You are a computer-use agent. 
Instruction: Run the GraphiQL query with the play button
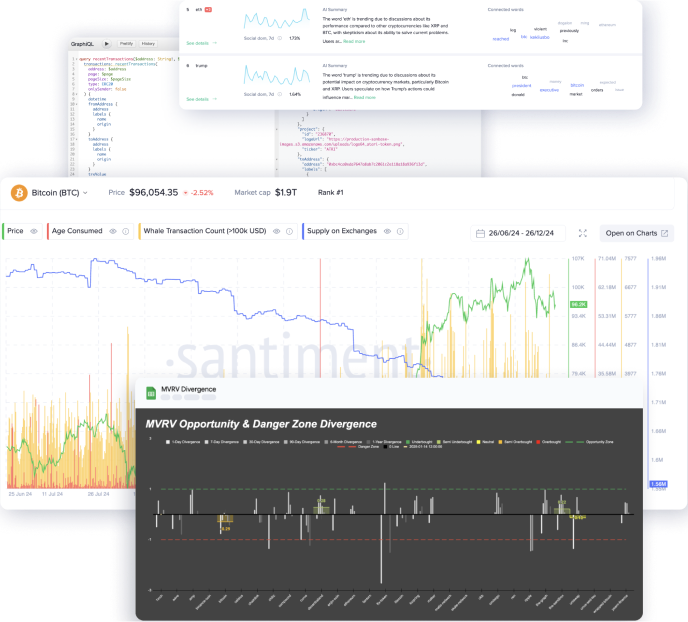coord(107,44)
